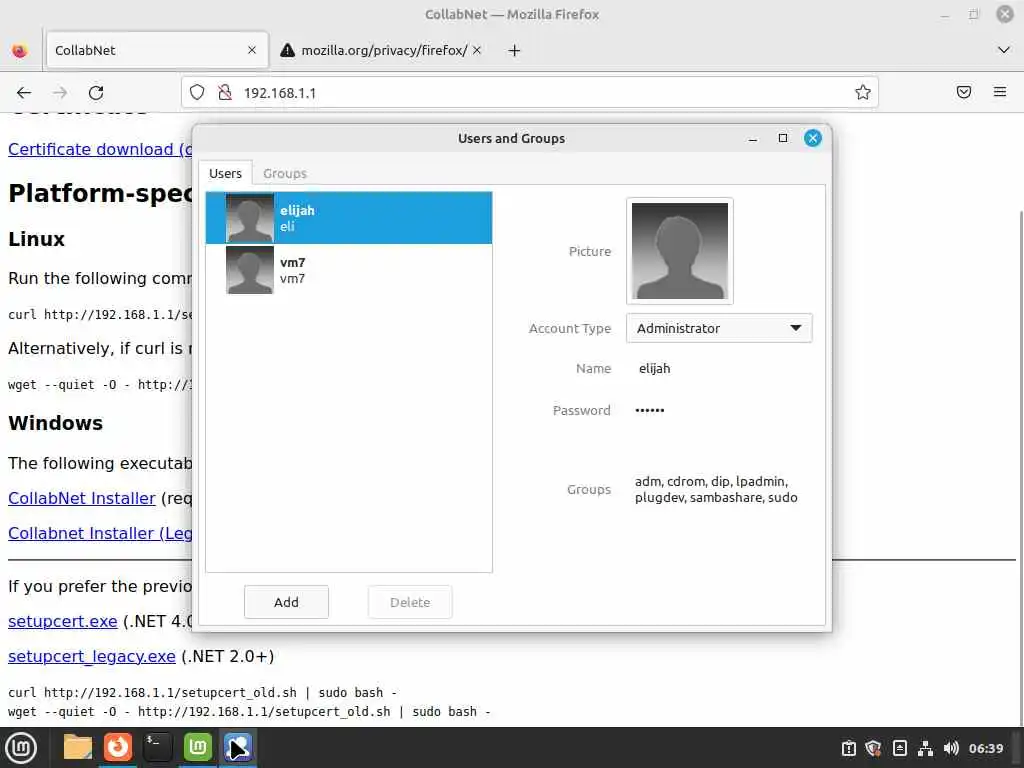
Task: Open Pocket save icon in toolbar
Action: [x=964, y=92]
